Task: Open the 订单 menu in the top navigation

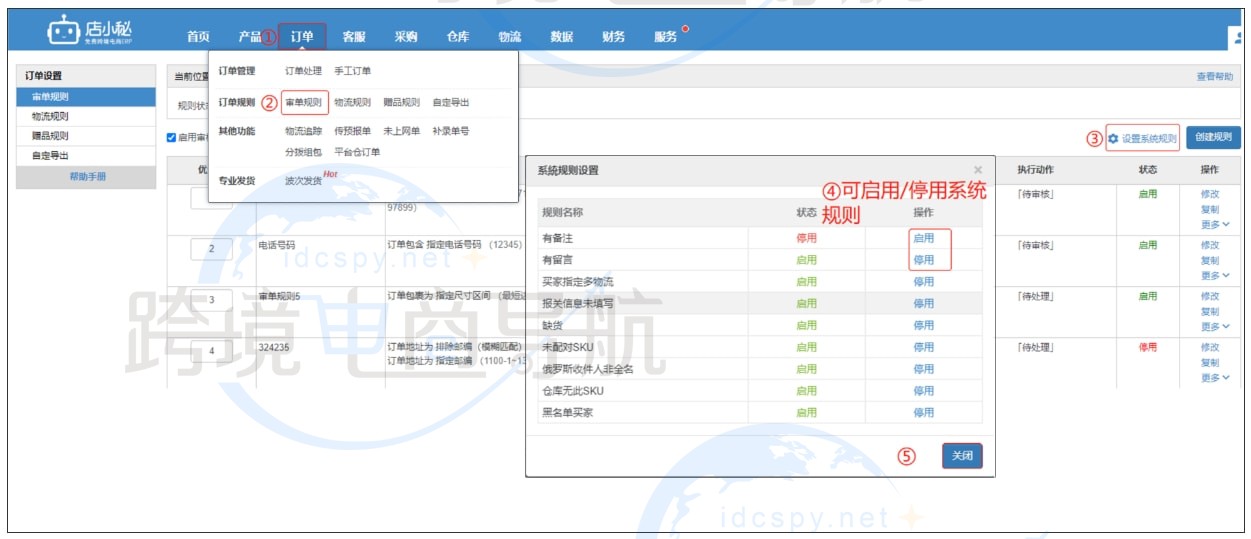Action: (302, 37)
